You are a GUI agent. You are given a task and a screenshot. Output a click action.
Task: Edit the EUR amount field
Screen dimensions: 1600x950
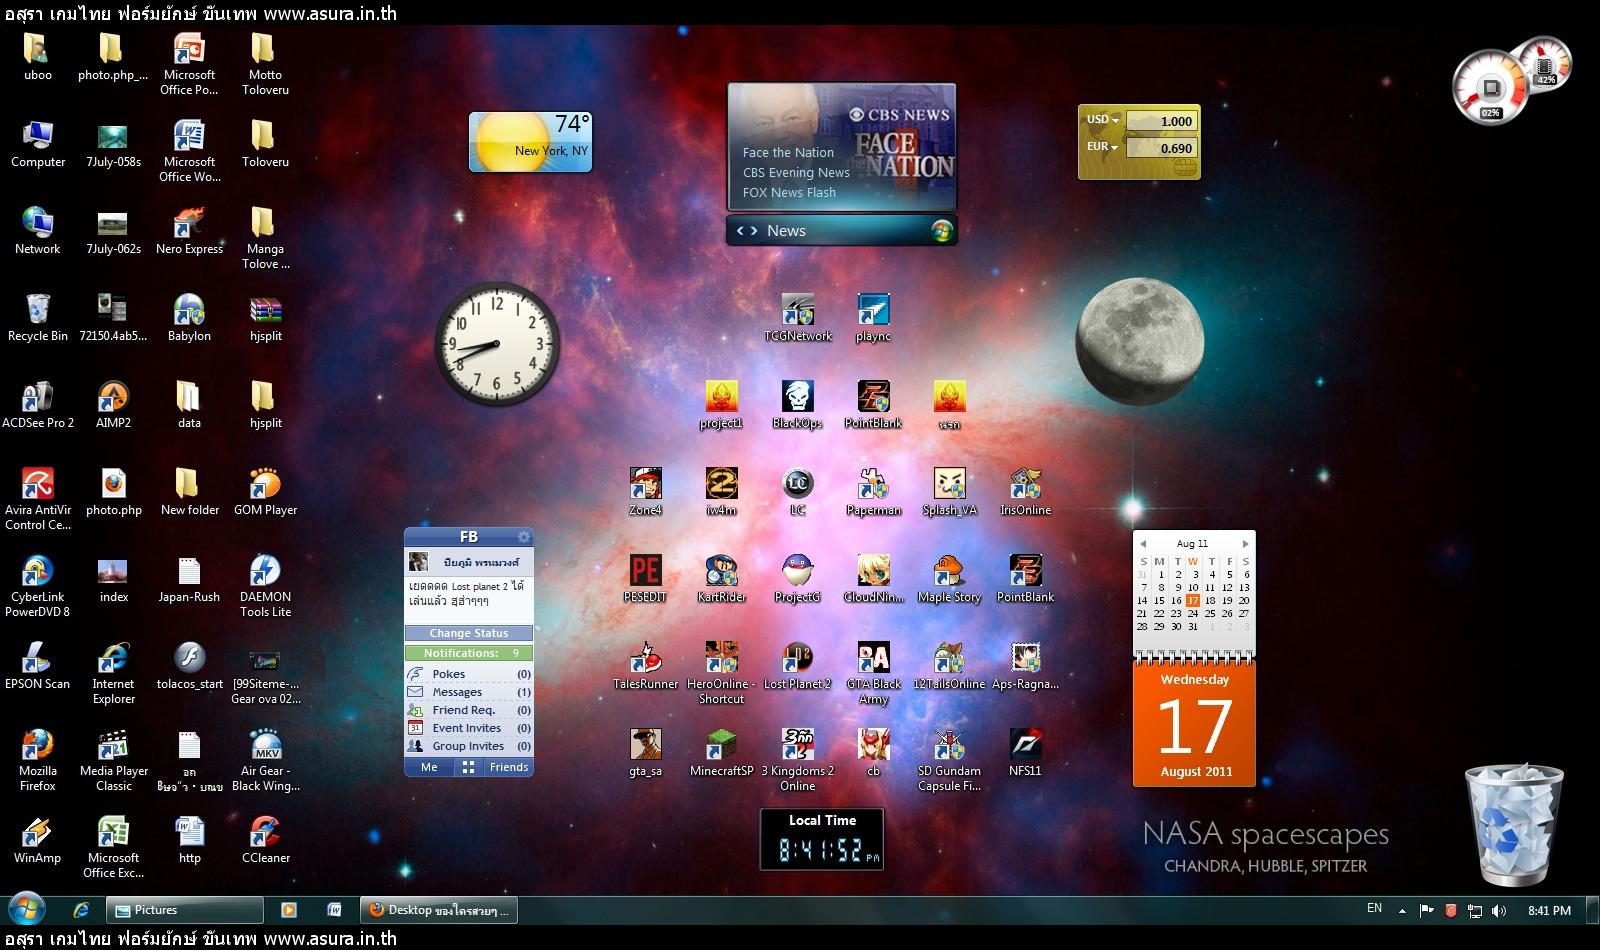pyautogui.click(x=1162, y=148)
